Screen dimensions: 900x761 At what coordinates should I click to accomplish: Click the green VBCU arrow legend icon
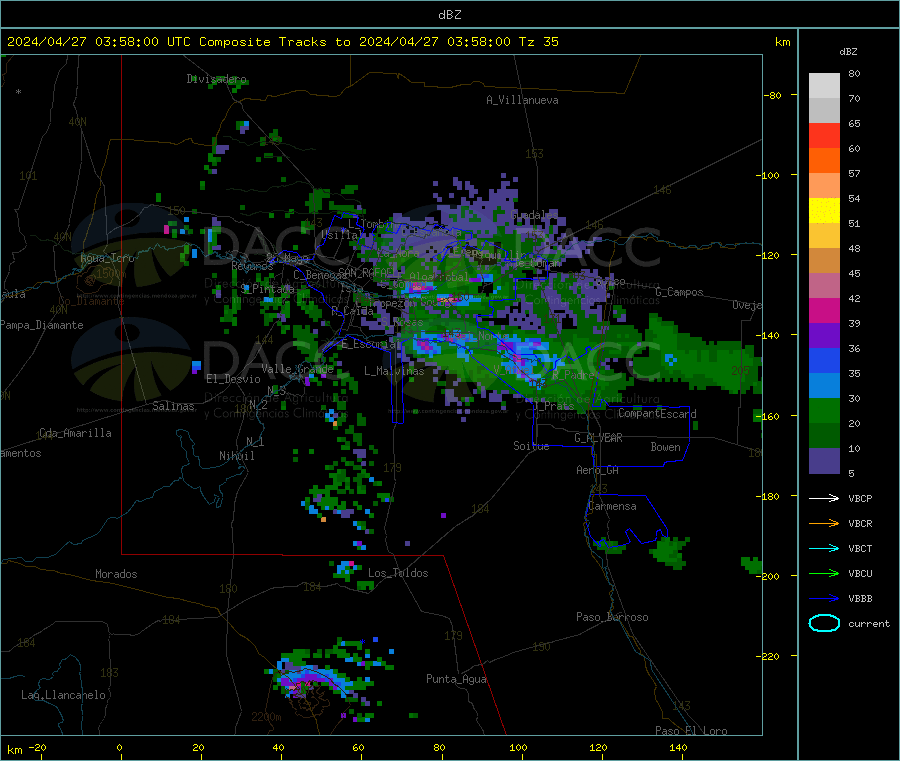(x=824, y=573)
